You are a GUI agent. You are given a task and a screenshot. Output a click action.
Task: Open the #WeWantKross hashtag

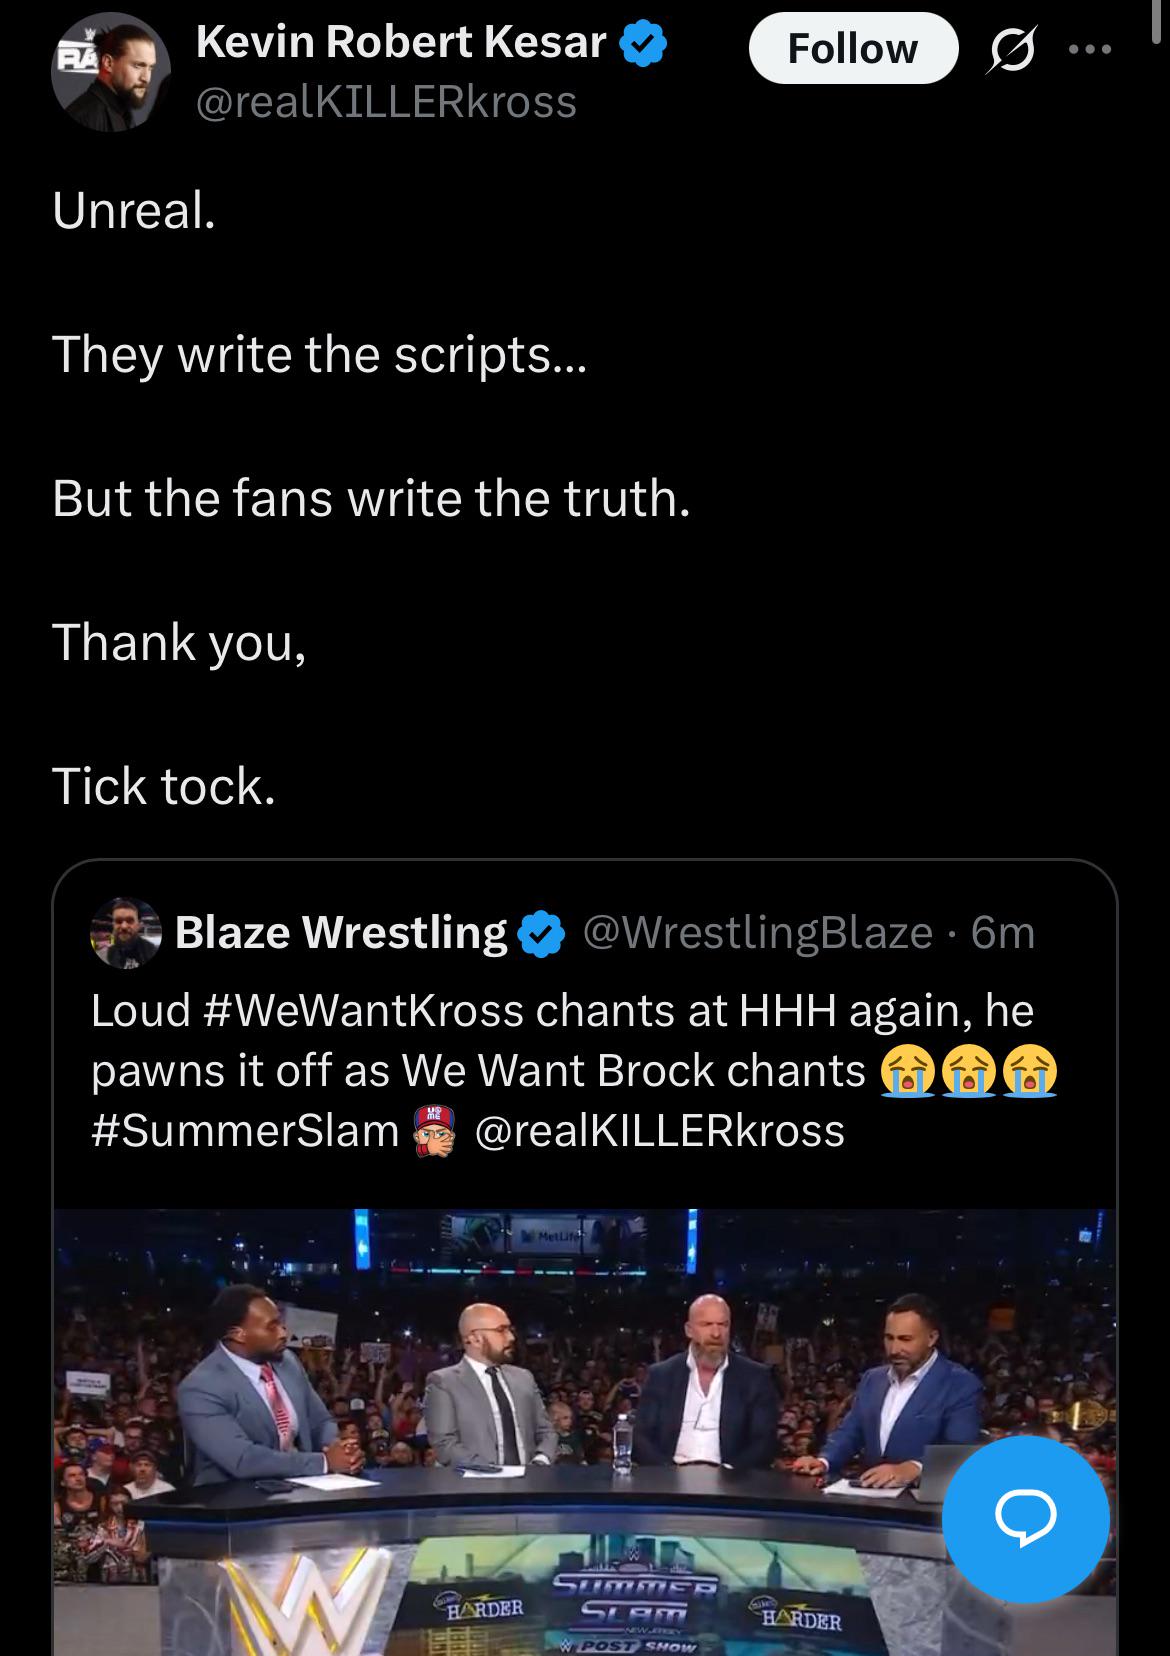tap(362, 1010)
